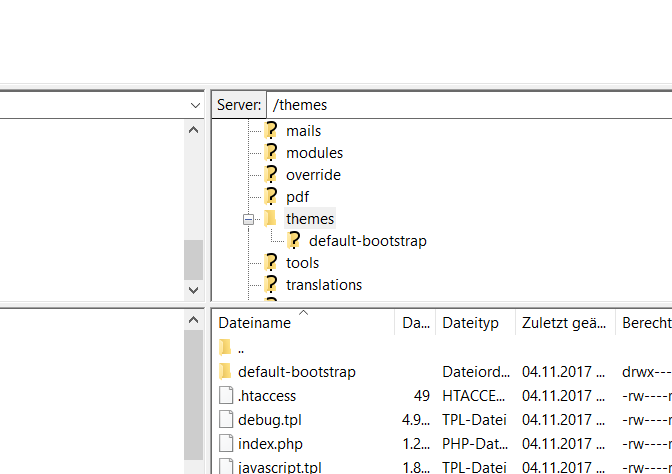Click the translations folder question-mark icon
This screenshot has height=474, width=672.
[271, 285]
